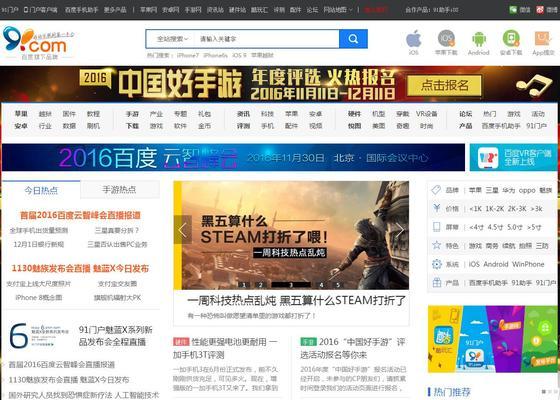
Task: Open 1130魅族发布会直播 魅蓝X今日发布 orange headline
Action: [x=80, y=268]
